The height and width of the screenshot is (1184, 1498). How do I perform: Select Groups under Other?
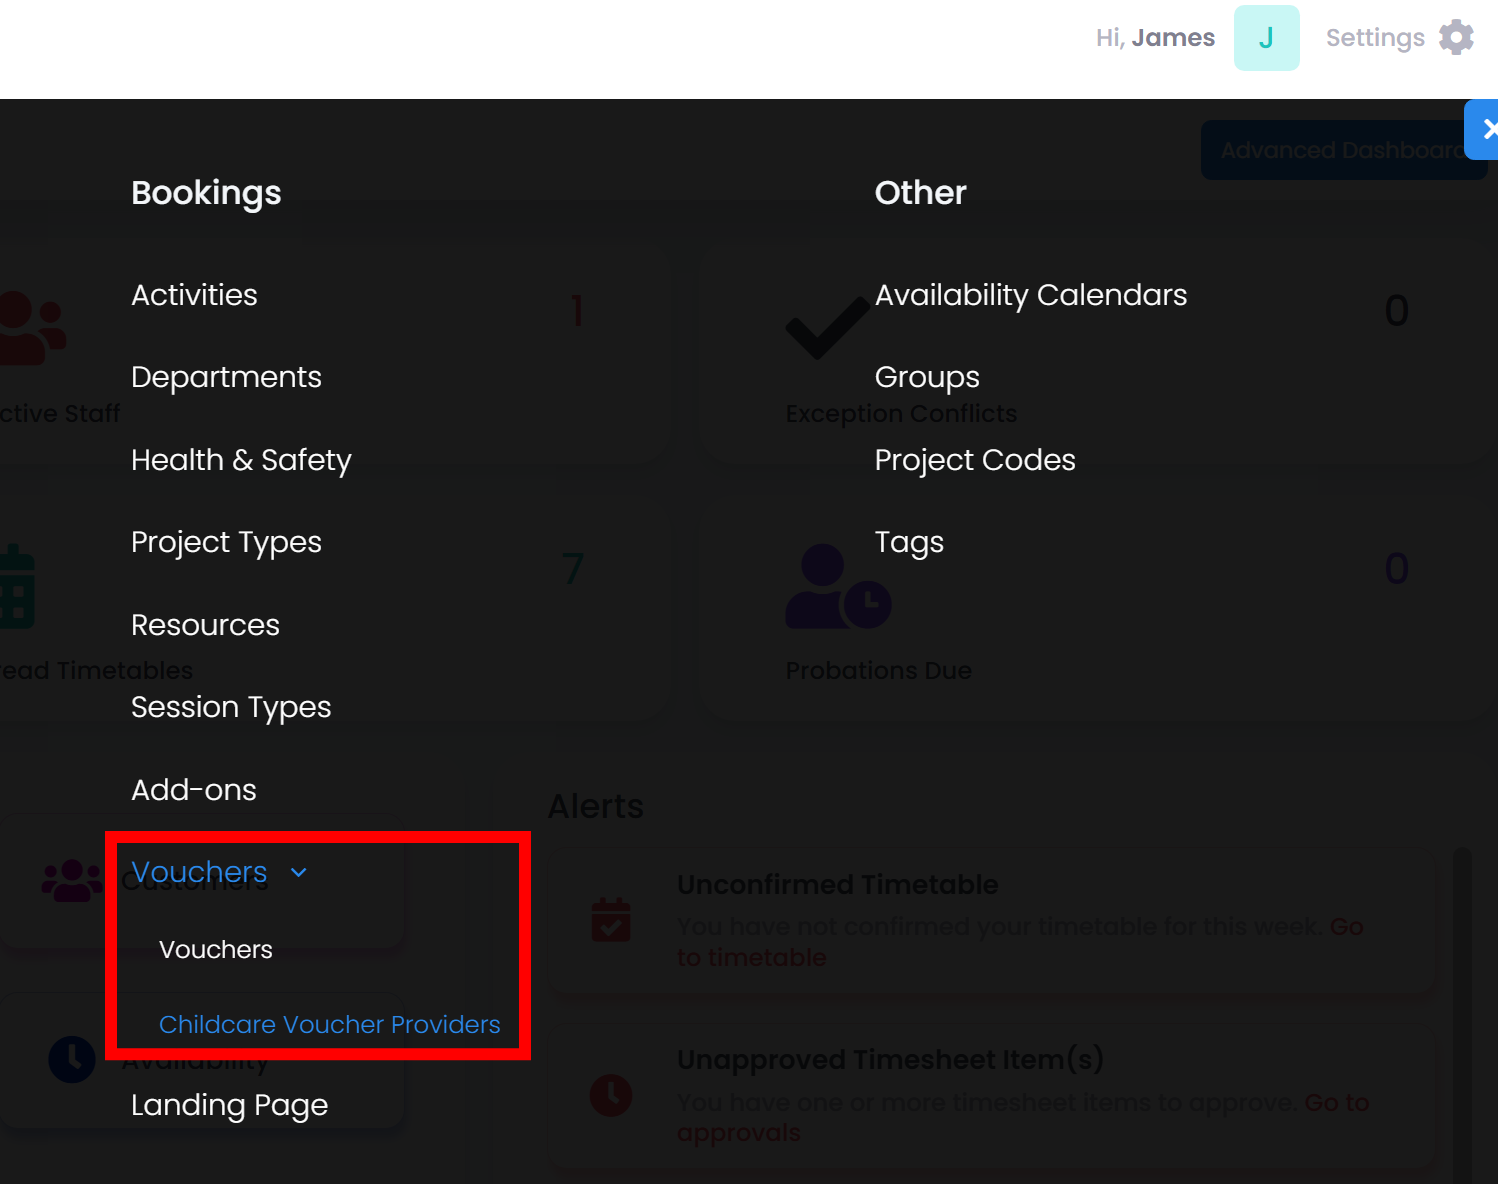pos(927,377)
